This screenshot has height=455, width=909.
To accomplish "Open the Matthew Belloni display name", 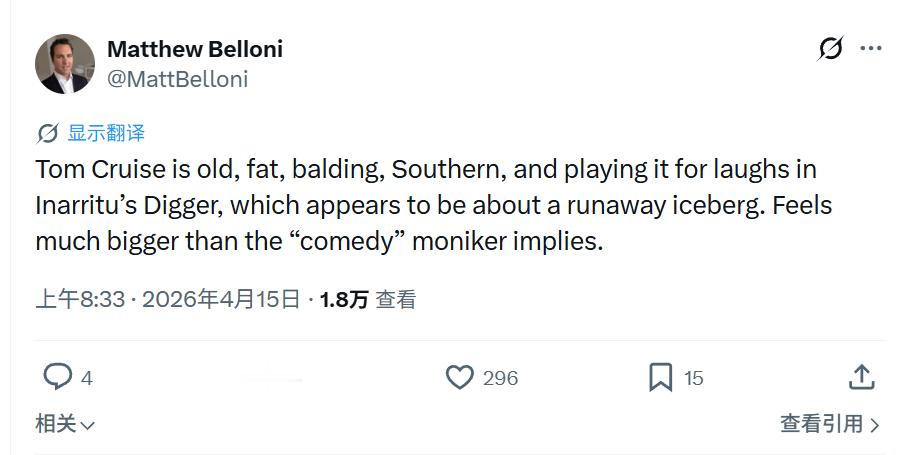I will [194, 49].
